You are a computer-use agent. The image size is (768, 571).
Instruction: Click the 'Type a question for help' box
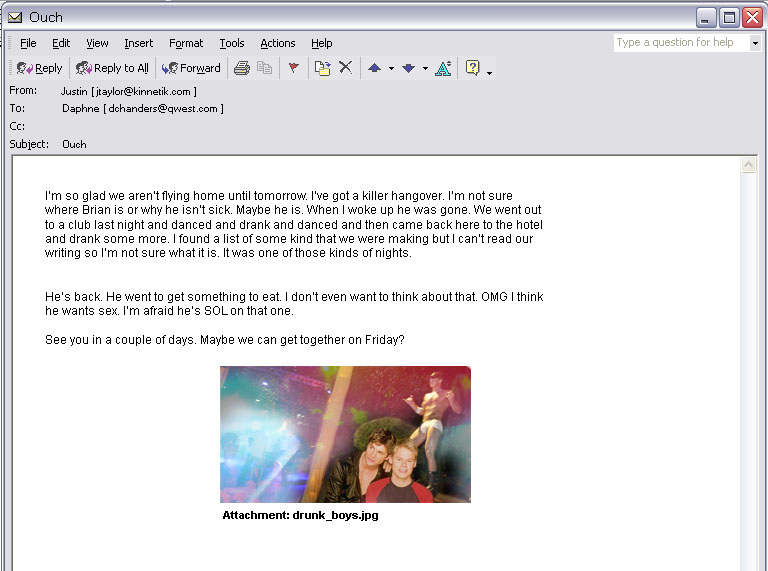click(681, 43)
